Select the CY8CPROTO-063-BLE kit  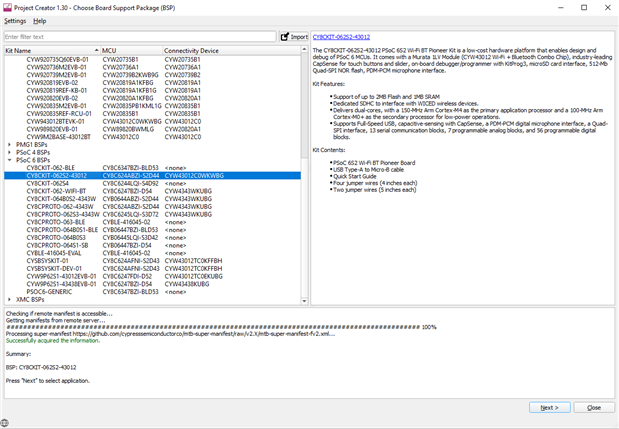point(152,222)
